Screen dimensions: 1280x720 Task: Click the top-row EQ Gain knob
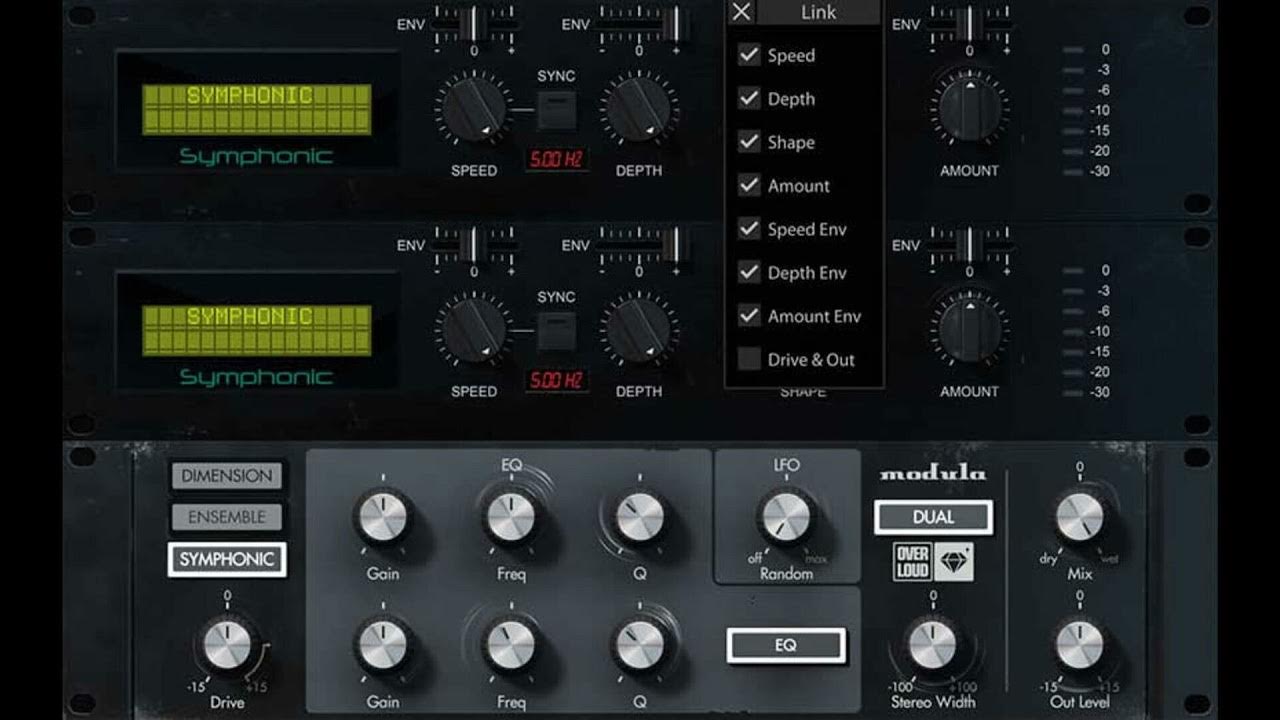point(383,517)
